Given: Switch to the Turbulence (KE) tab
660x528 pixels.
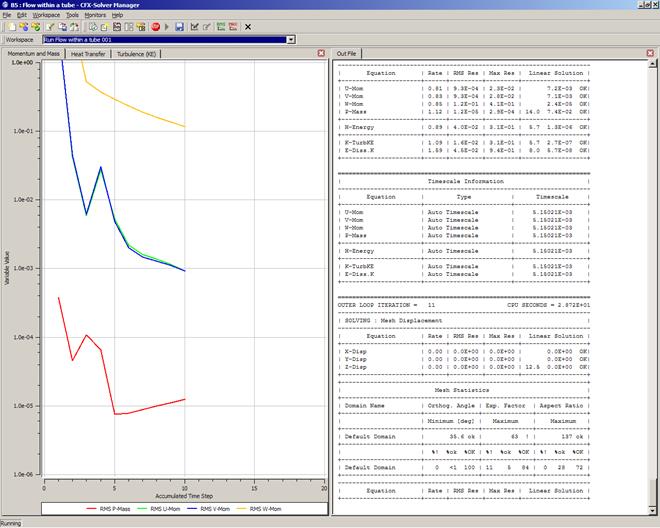Looking at the screenshot, I should tap(137, 52).
